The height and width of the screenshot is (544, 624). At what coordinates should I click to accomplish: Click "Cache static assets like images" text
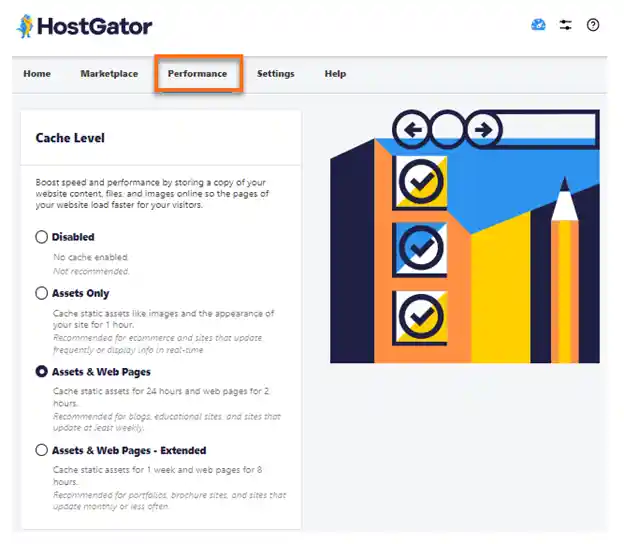164,319
